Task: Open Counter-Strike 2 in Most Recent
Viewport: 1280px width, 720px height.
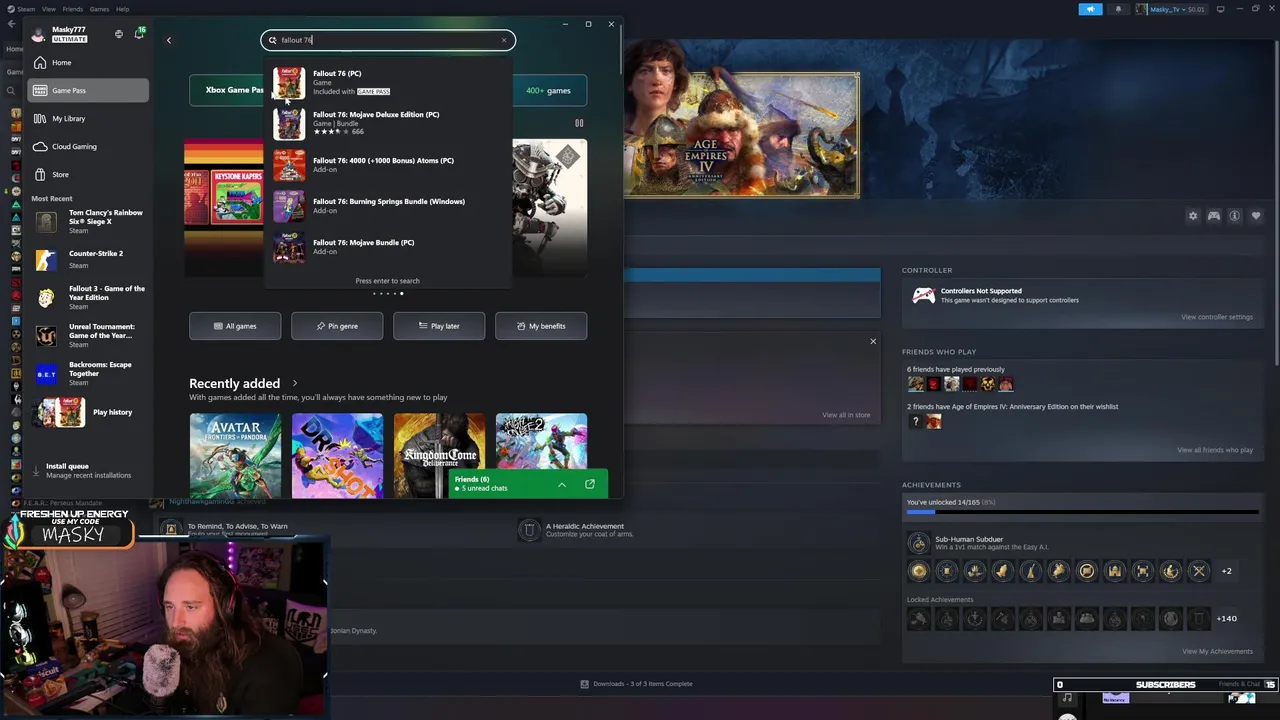Action: click(x=90, y=259)
